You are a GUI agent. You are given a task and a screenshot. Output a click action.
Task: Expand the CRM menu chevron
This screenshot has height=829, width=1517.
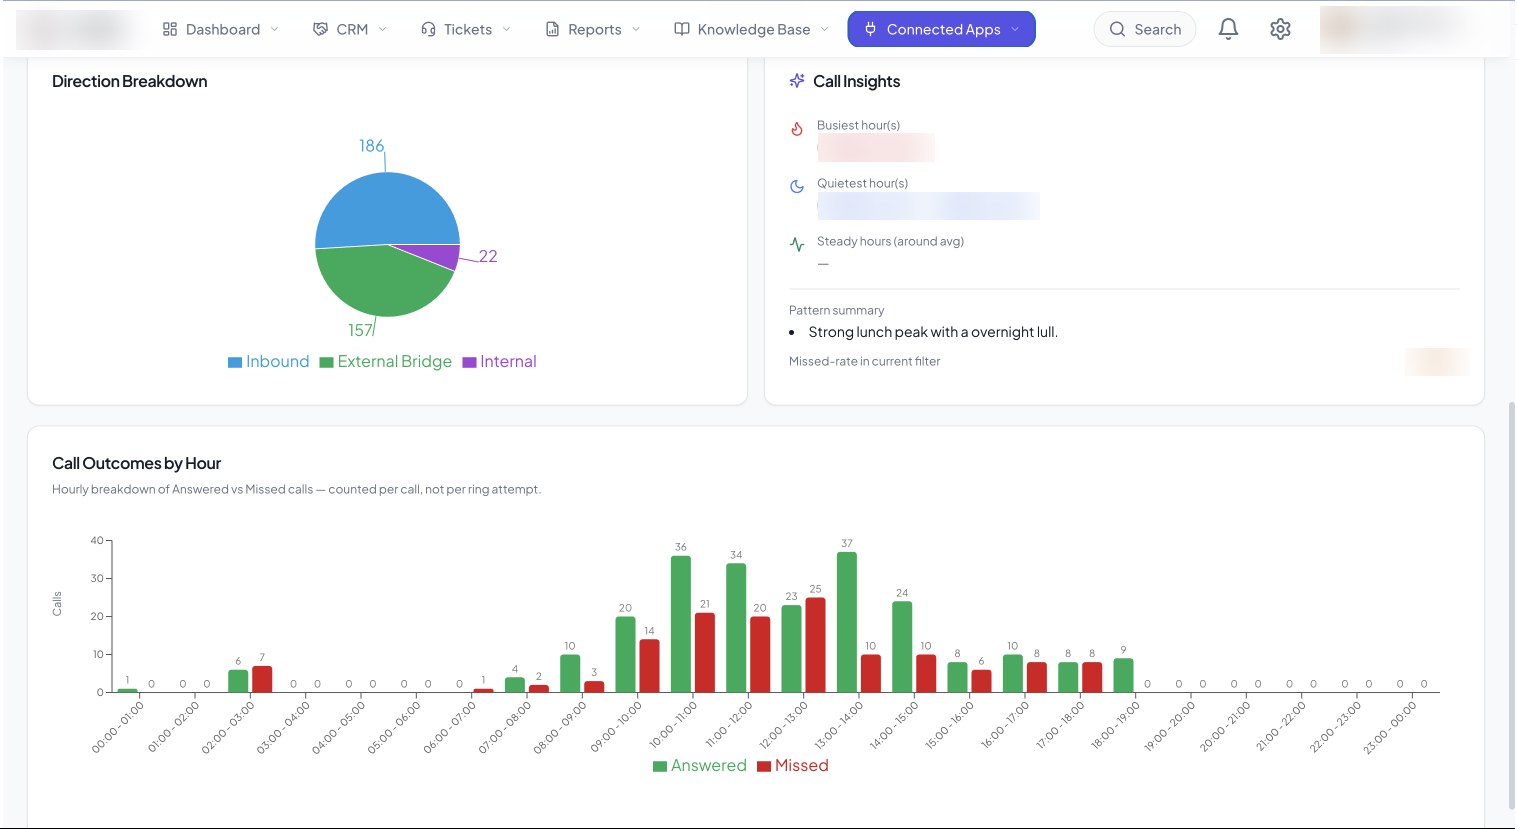click(382, 29)
